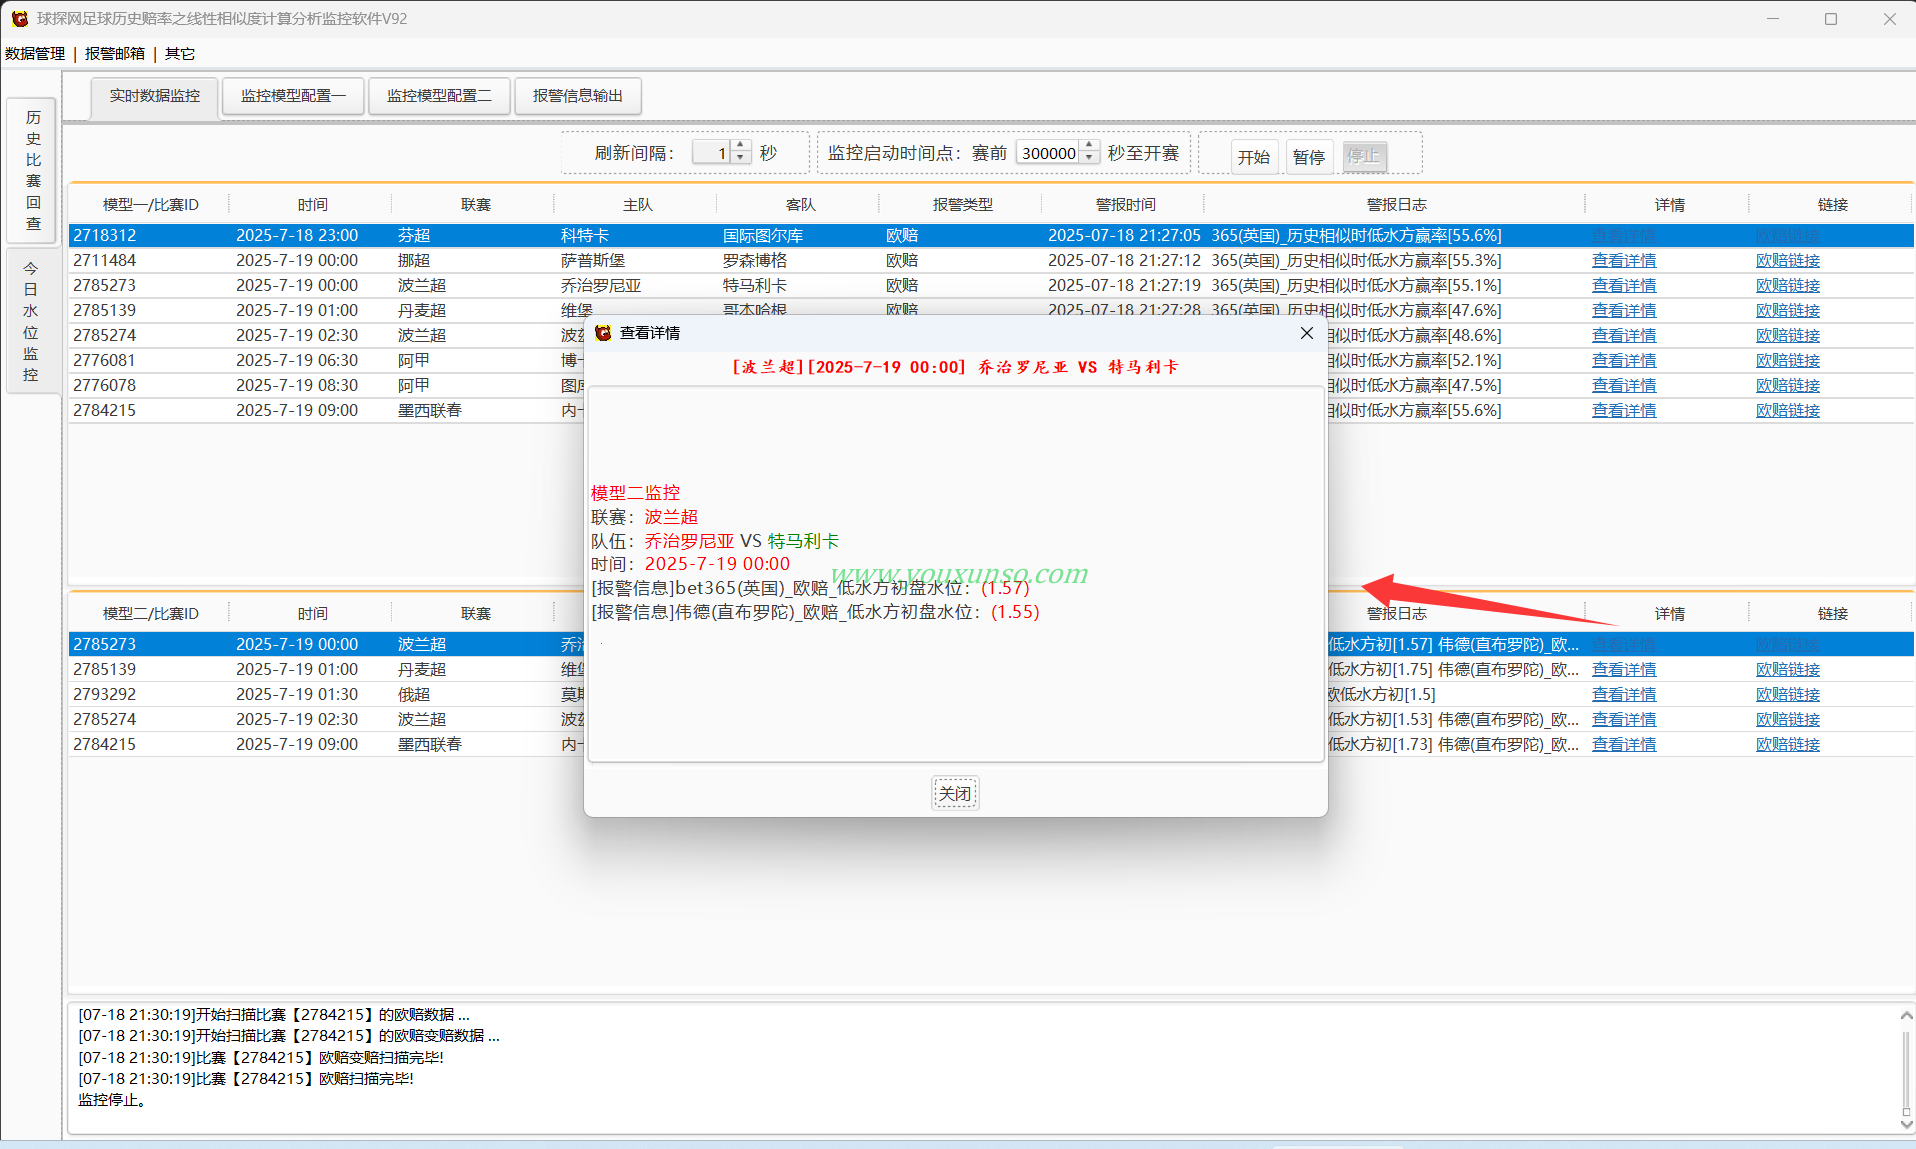Click the bet365 报警信息 line in dialog
This screenshot has height=1149, width=1916.
810,588
